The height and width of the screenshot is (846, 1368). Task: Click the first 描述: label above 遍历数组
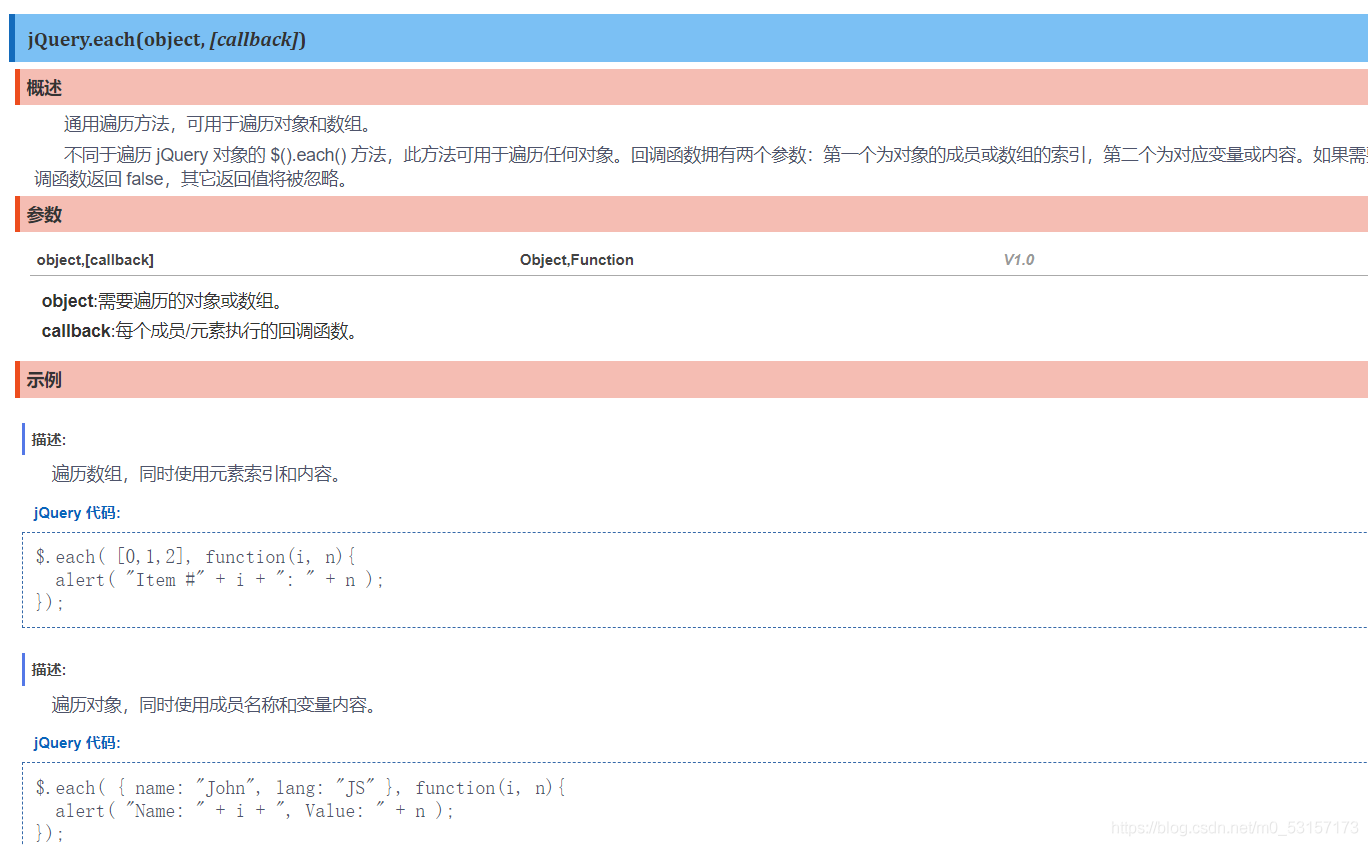point(49,439)
